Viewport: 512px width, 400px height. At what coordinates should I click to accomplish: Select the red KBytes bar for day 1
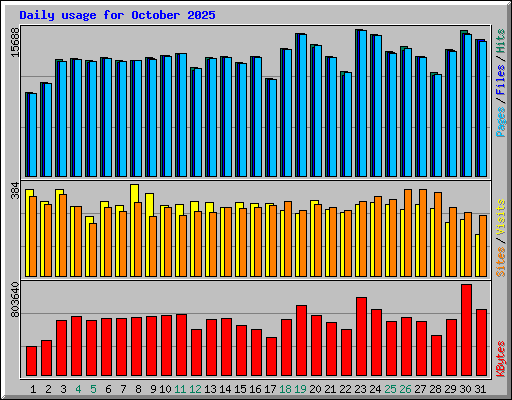31,361
